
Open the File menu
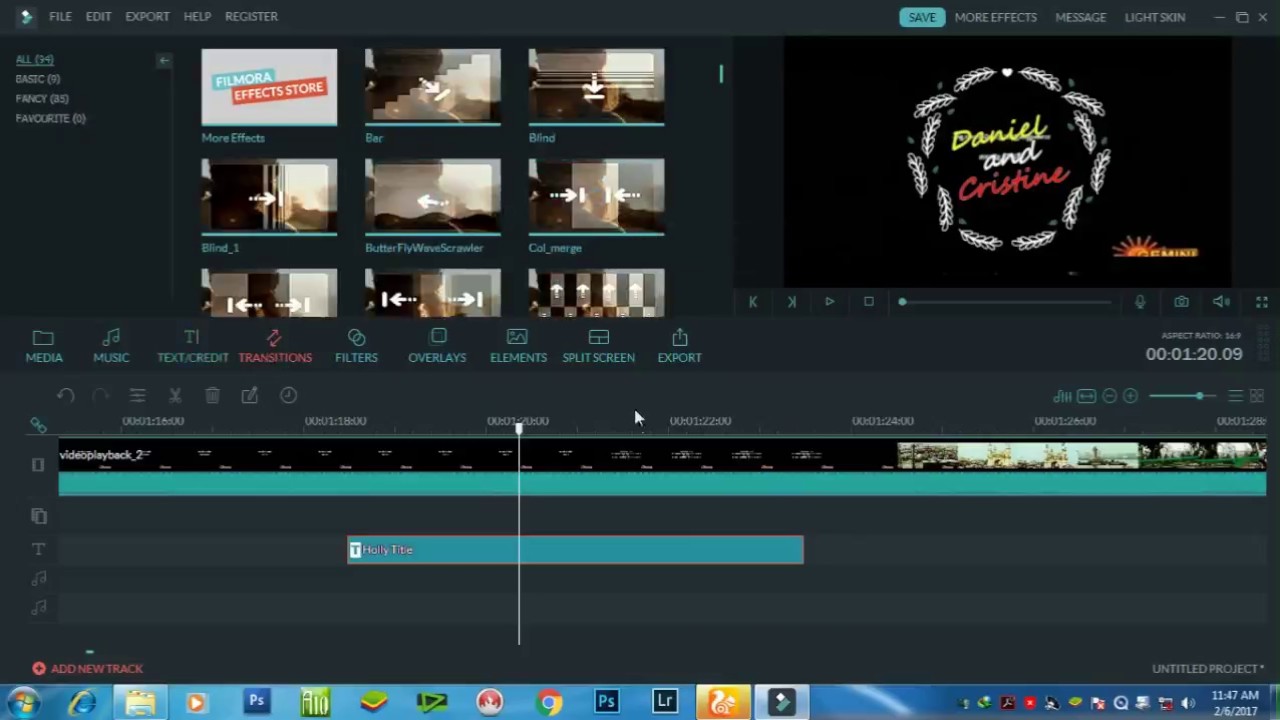pyautogui.click(x=60, y=17)
